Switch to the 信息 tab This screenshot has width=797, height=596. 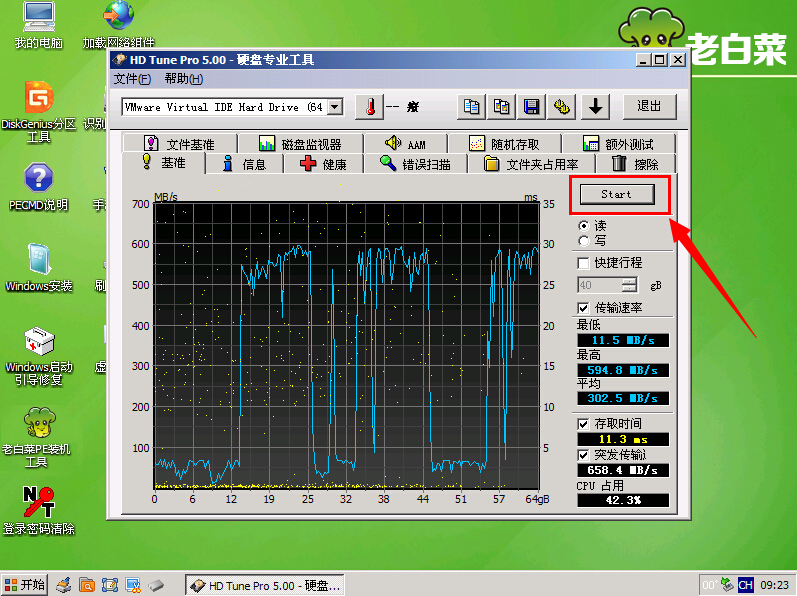(x=244, y=164)
